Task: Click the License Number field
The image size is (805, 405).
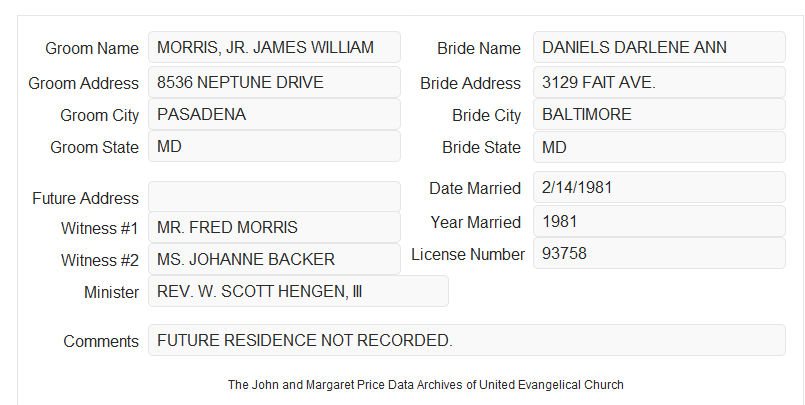Action: tap(659, 253)
